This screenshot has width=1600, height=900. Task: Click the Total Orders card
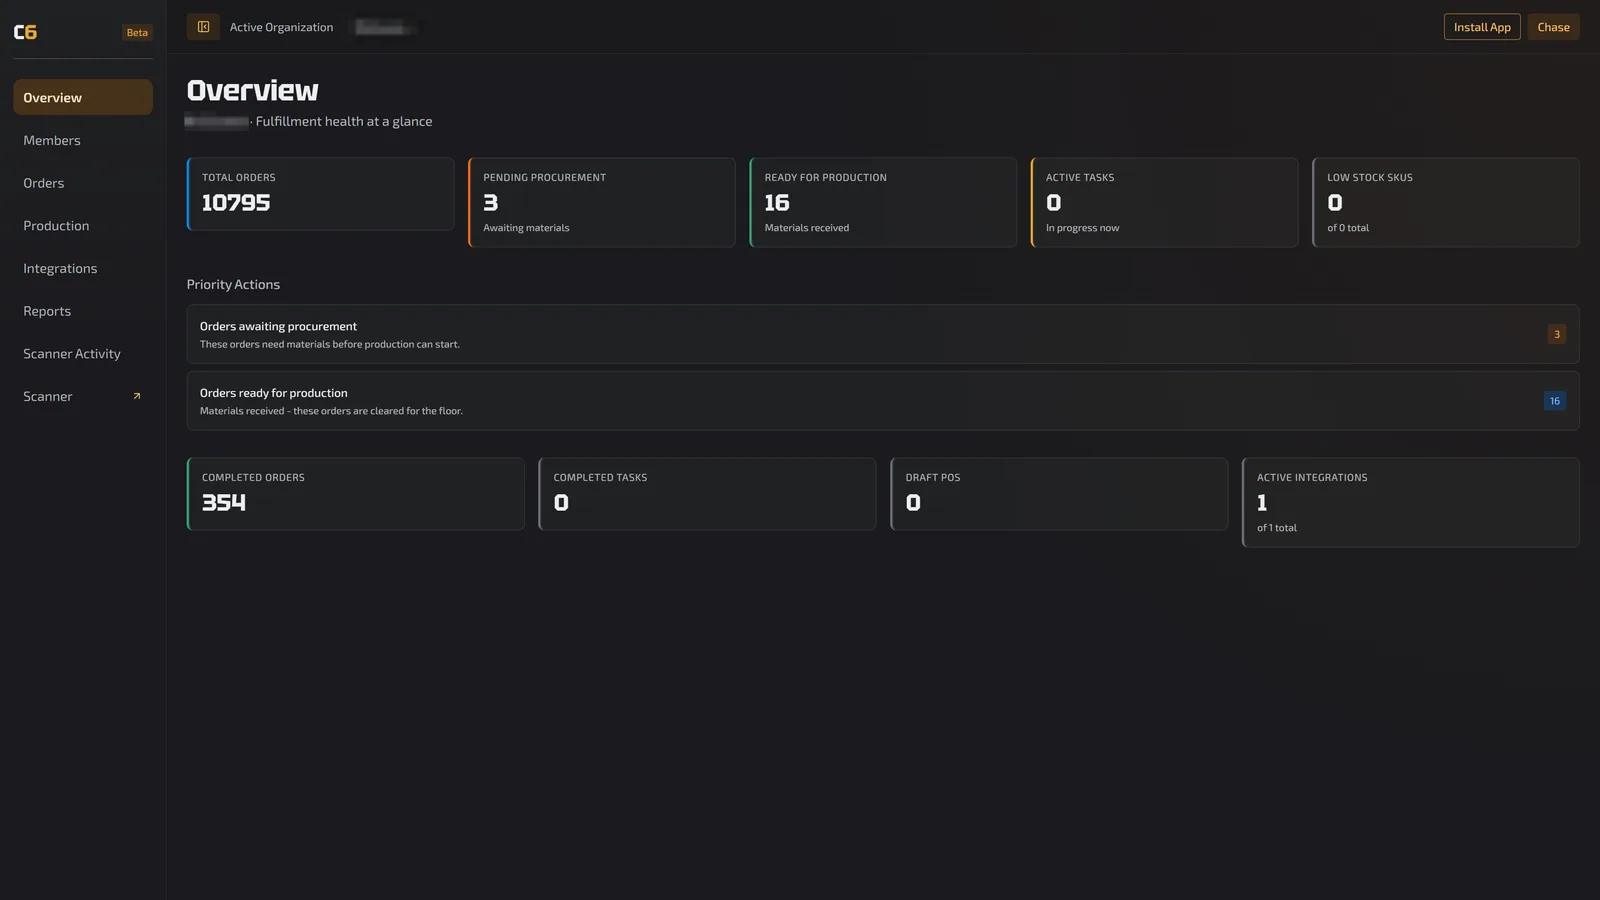tap(320, 194)
